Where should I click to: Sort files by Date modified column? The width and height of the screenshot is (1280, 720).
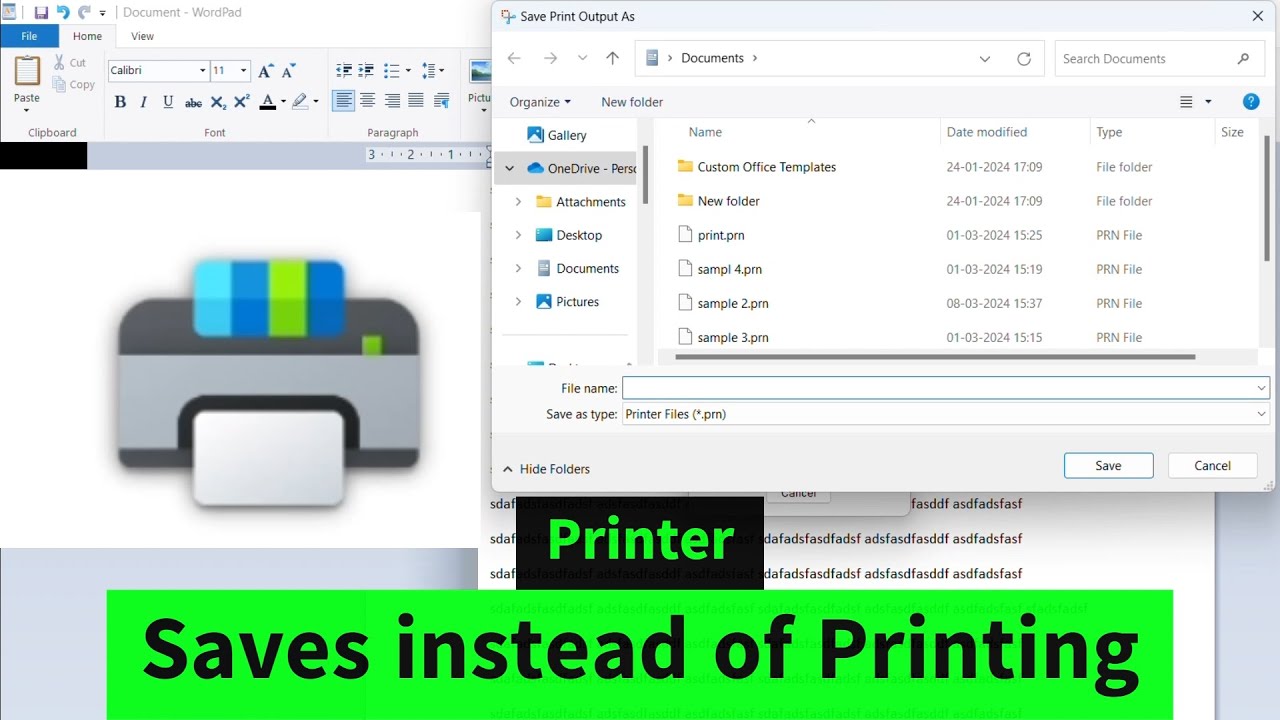(x=987, y=132)
